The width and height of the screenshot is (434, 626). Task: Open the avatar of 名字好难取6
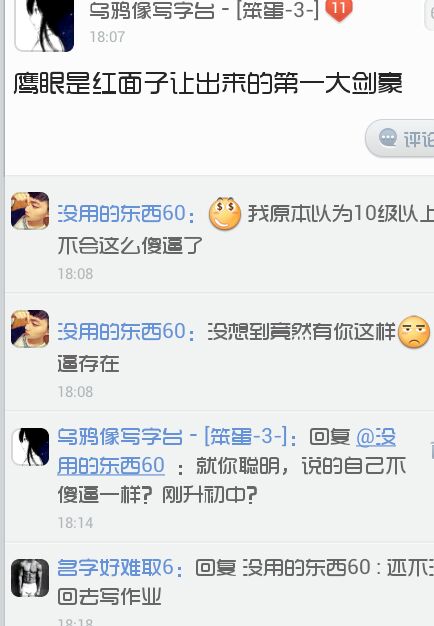pyautogui.click(x=30, y=578)
